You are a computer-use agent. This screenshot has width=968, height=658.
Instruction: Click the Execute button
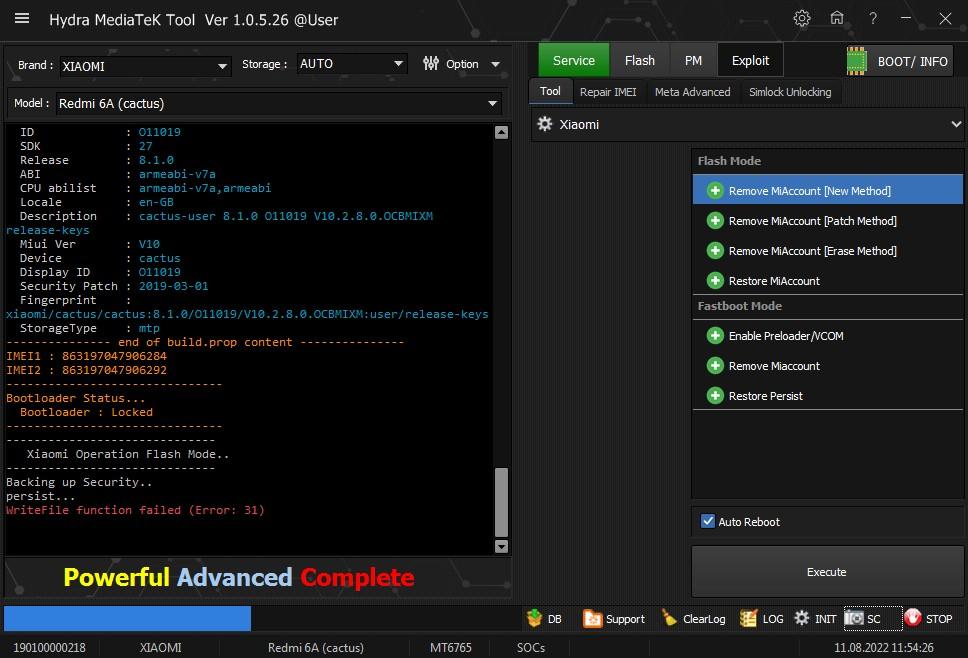coord(826,572)
